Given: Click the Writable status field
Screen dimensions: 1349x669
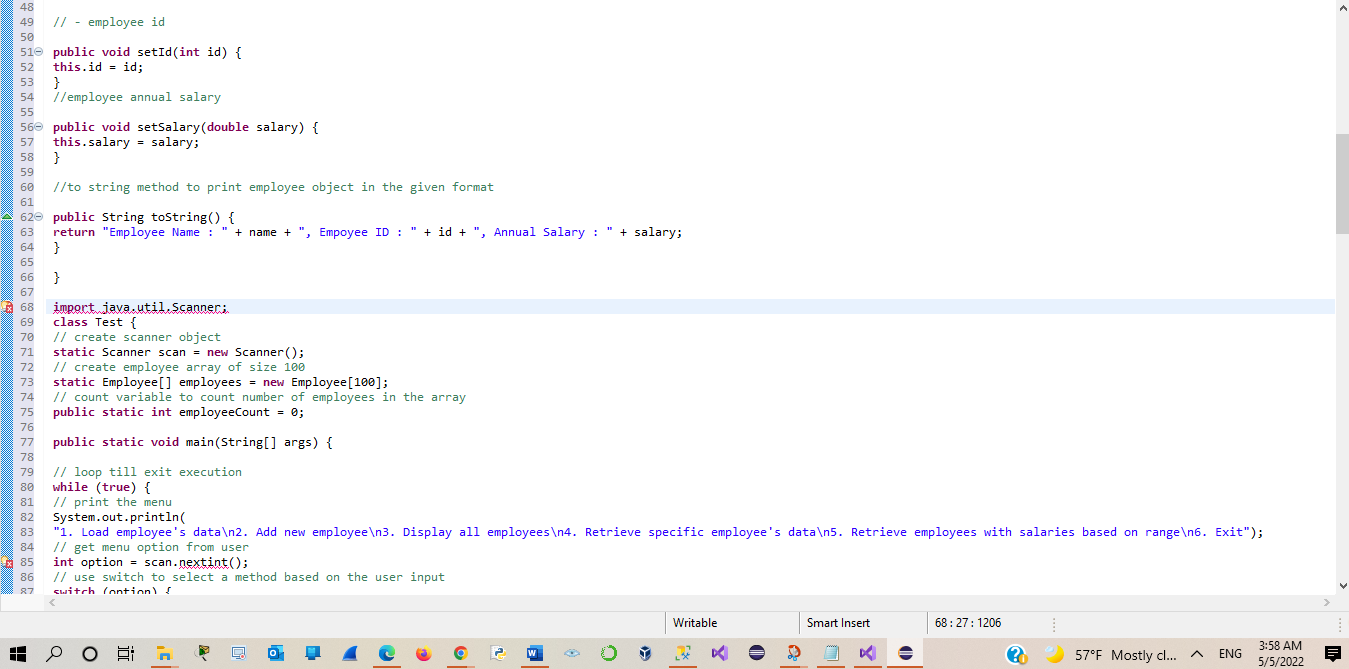Looking at the screenshot, I should click(x=695, y=623).
